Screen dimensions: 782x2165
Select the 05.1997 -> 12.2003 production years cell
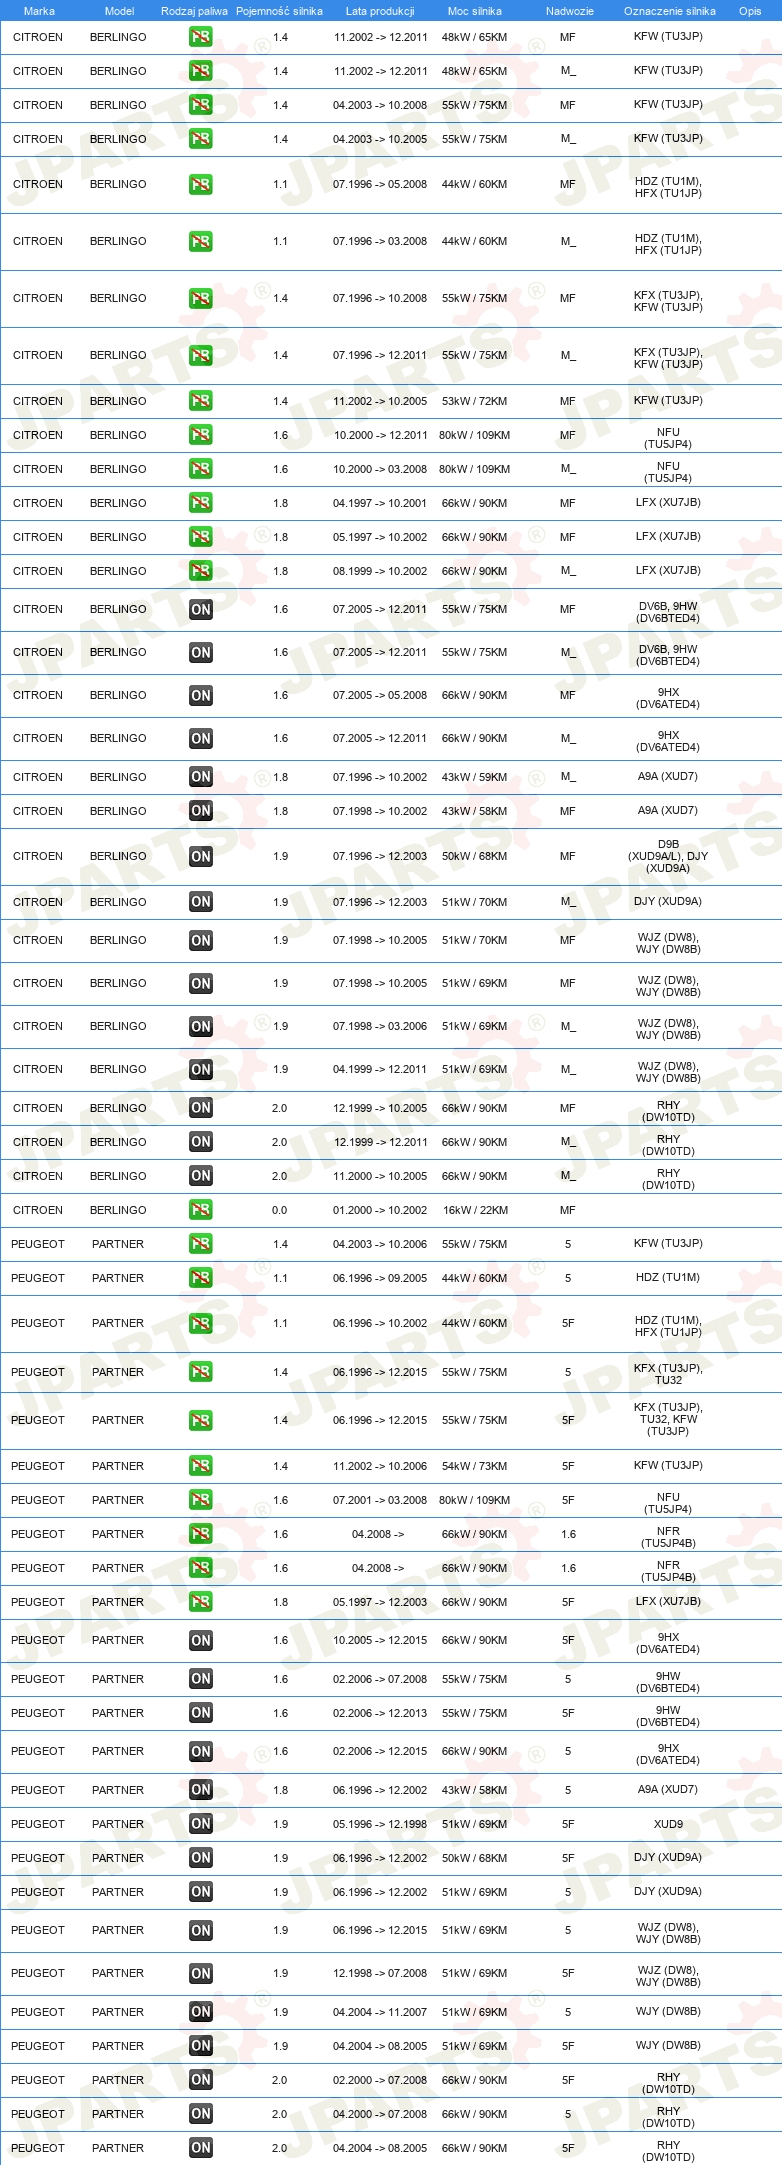point(380,1602)
